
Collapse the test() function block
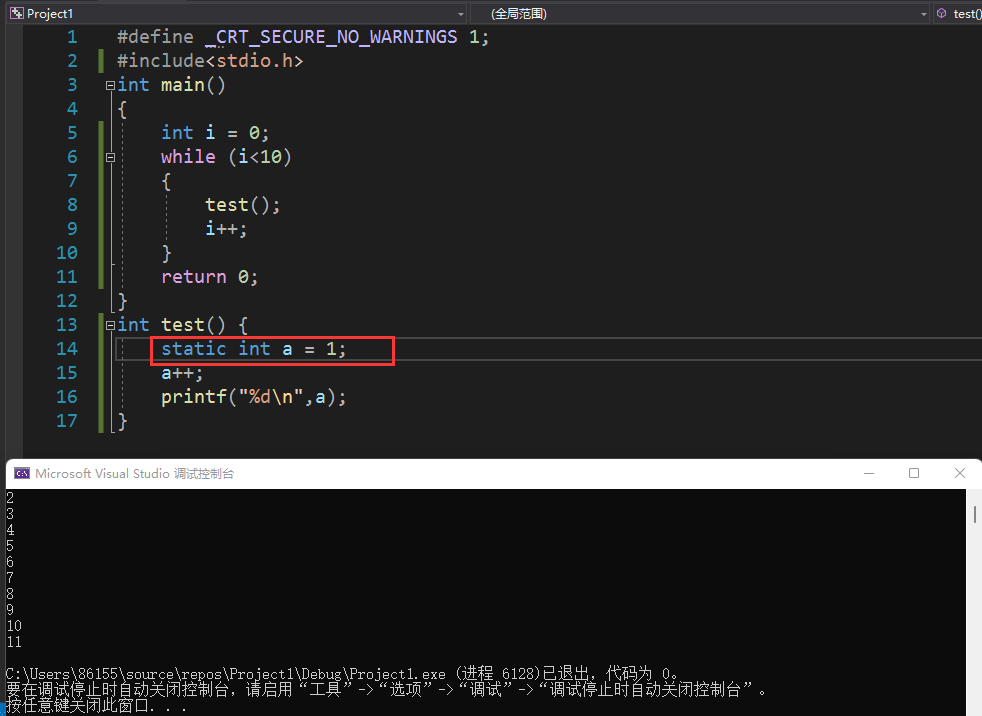[110, 325]
